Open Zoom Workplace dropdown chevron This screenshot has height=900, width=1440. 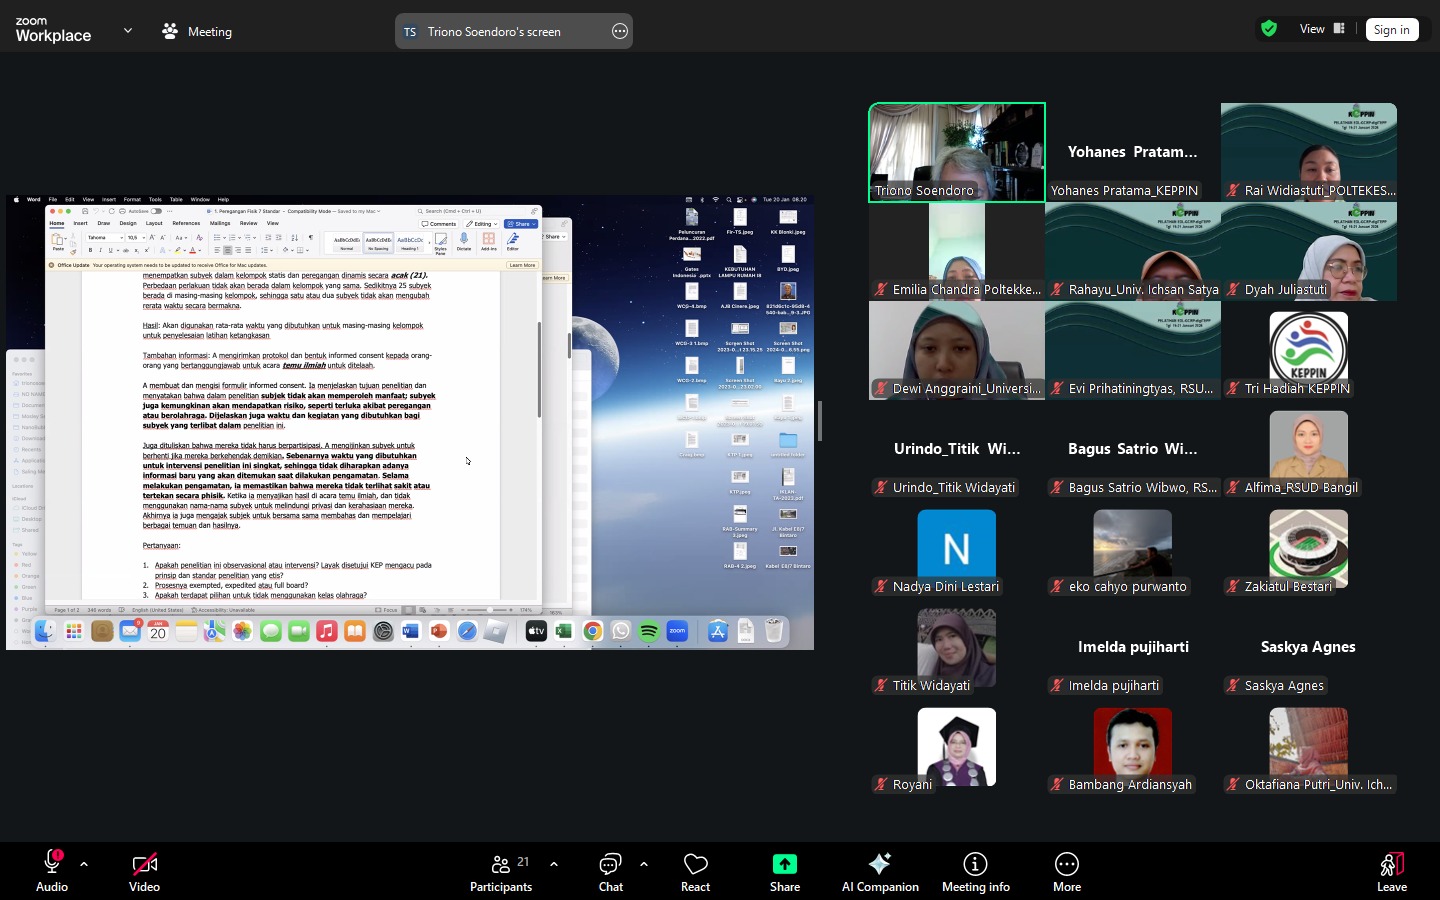[x=128, y=31]
